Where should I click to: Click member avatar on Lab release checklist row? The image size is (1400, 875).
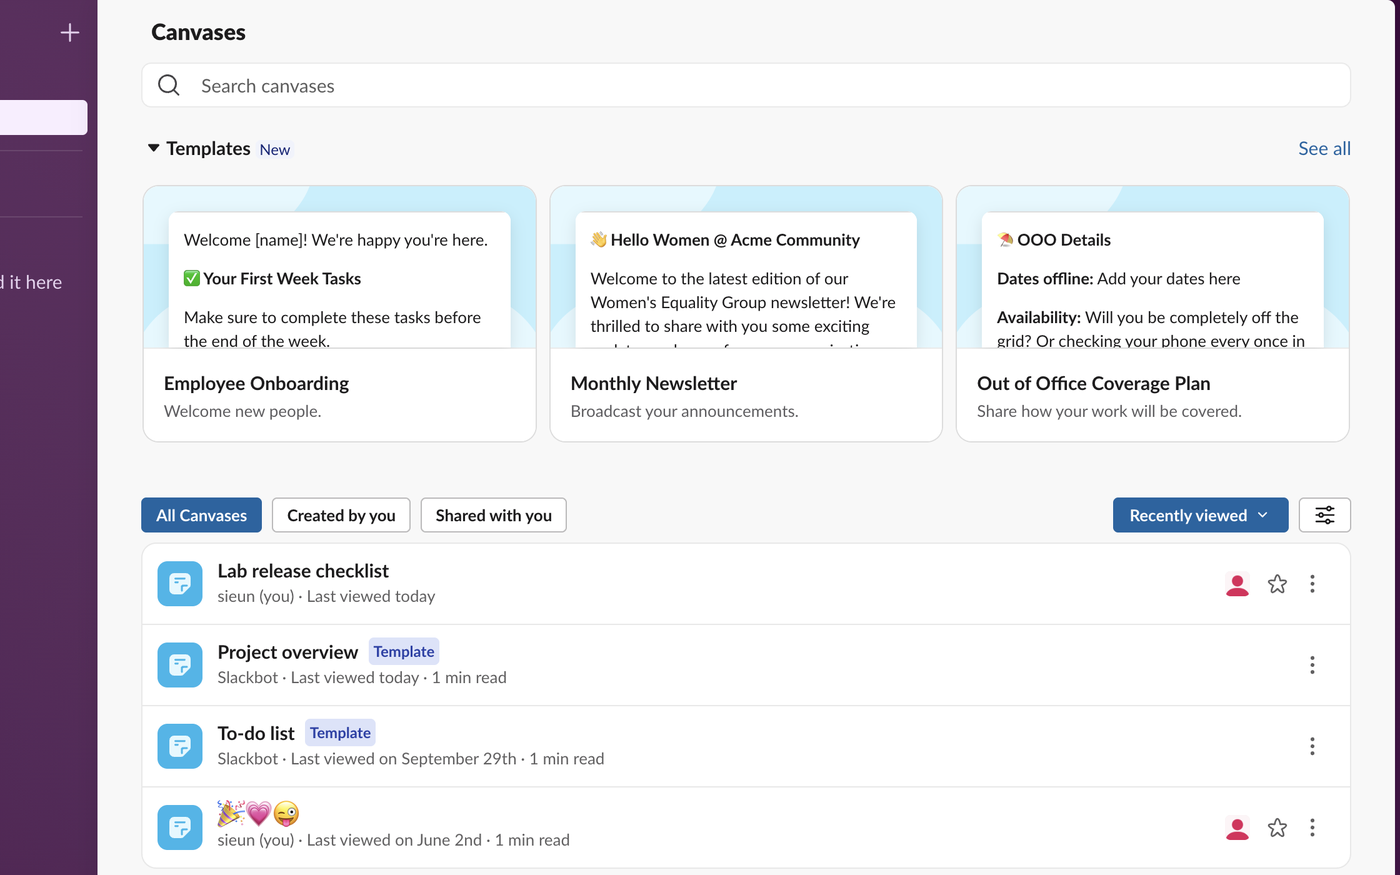(1237, 584)
